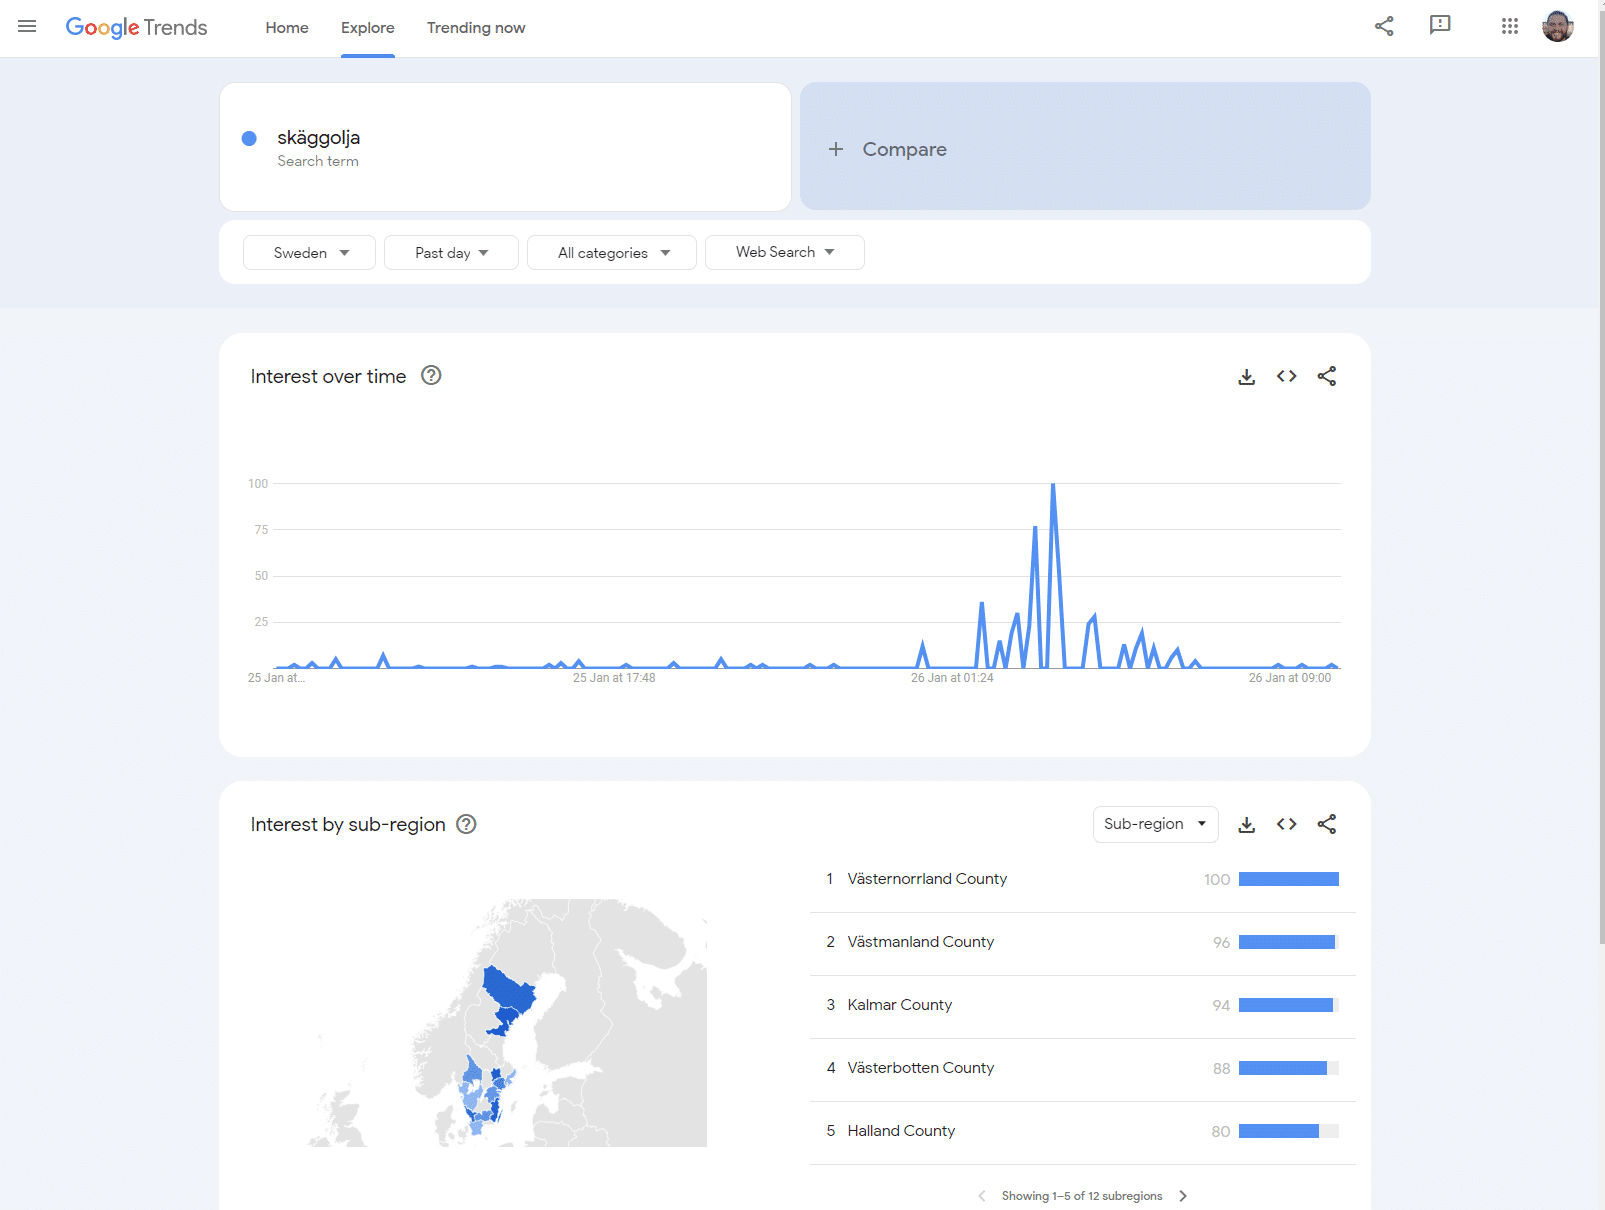Open help for Interest by sub-region
The image size is (1605, 1210).
[x=466, y=824]
